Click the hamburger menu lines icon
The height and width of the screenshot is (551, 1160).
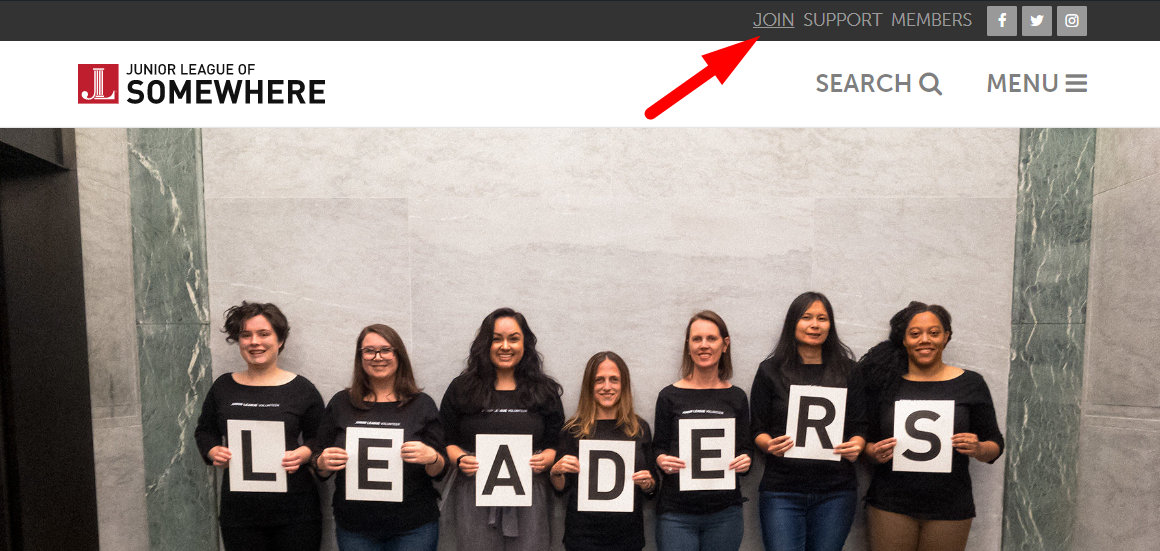(x=1076, y=84)
